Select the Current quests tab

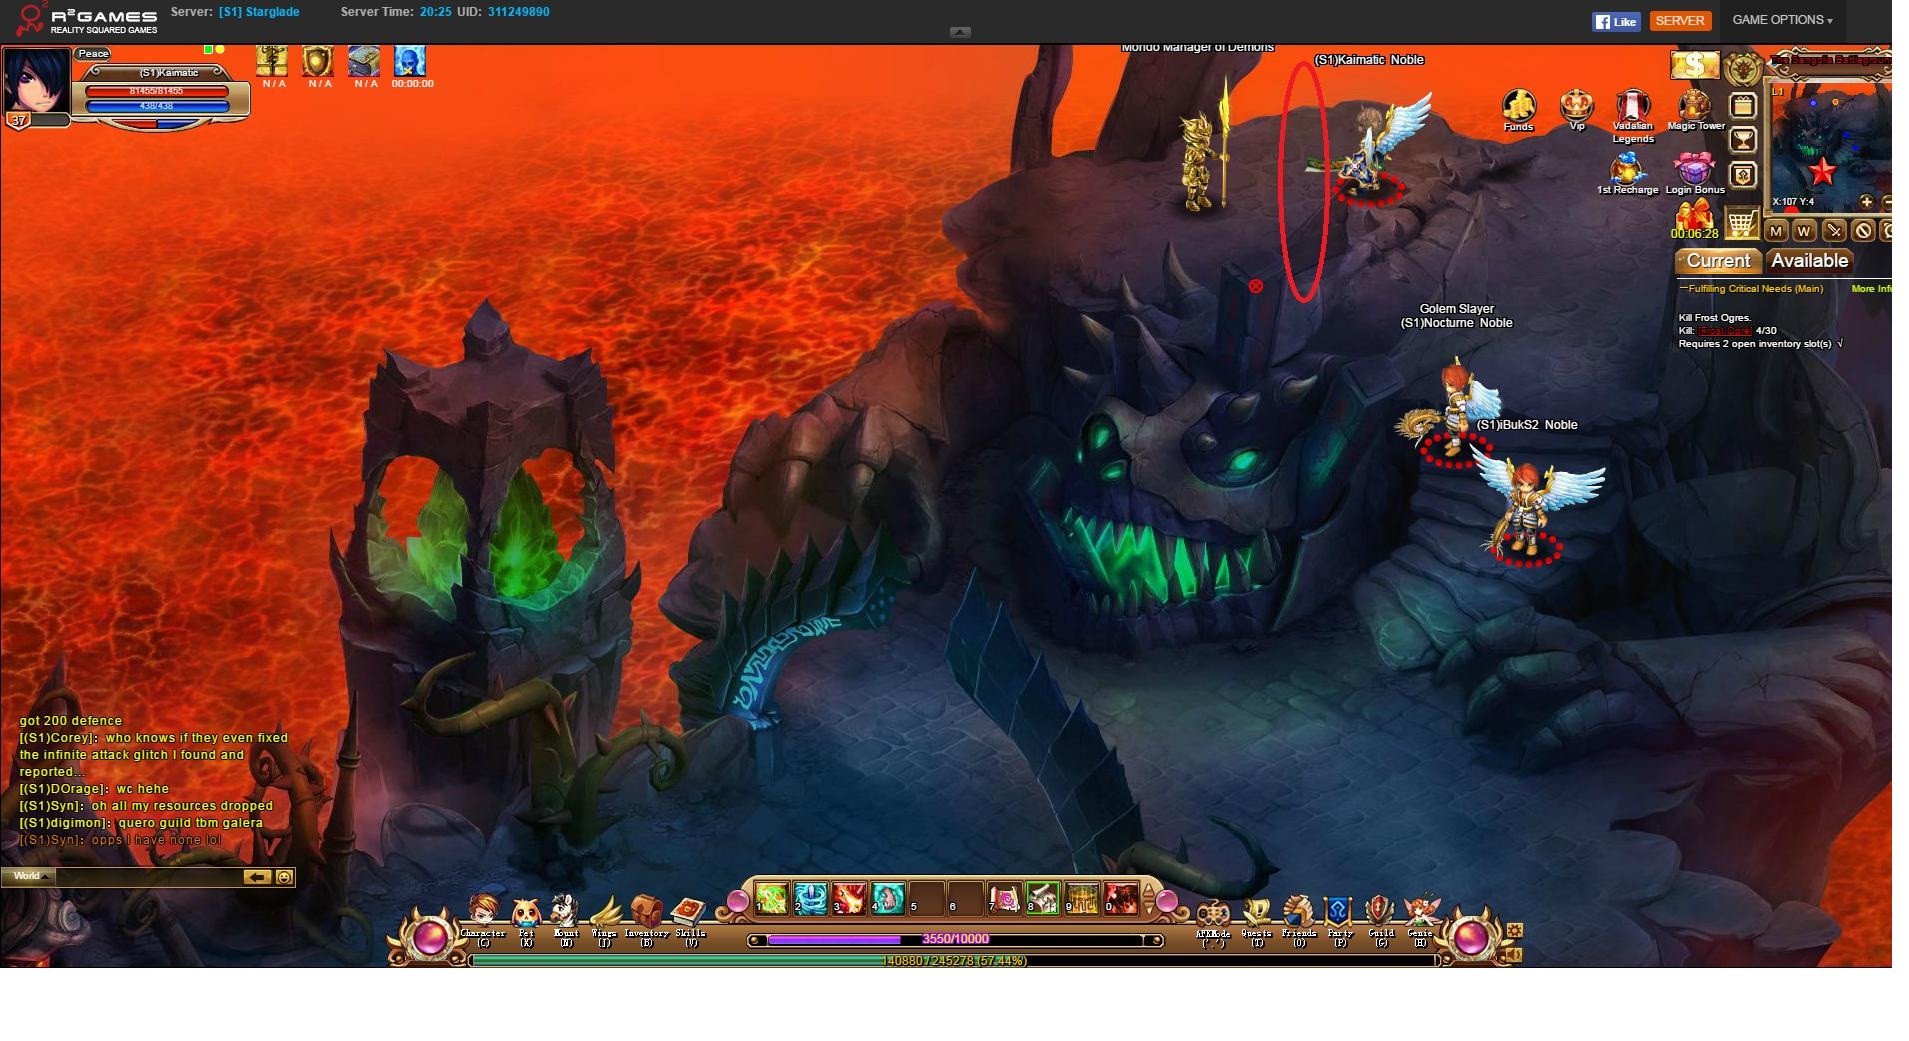pyautogui.click(x=1718, y=261)
